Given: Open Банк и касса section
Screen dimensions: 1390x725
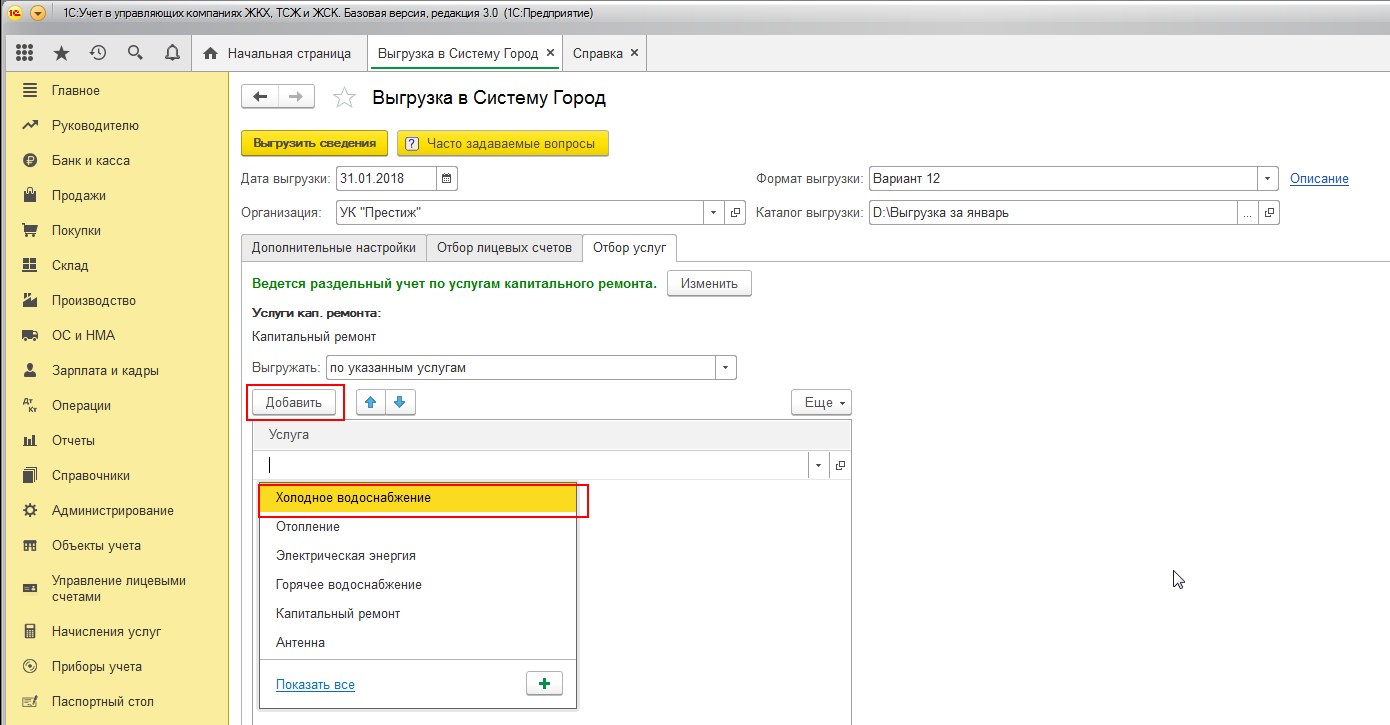Looking at the screenshot, I should tap(116, 161).
